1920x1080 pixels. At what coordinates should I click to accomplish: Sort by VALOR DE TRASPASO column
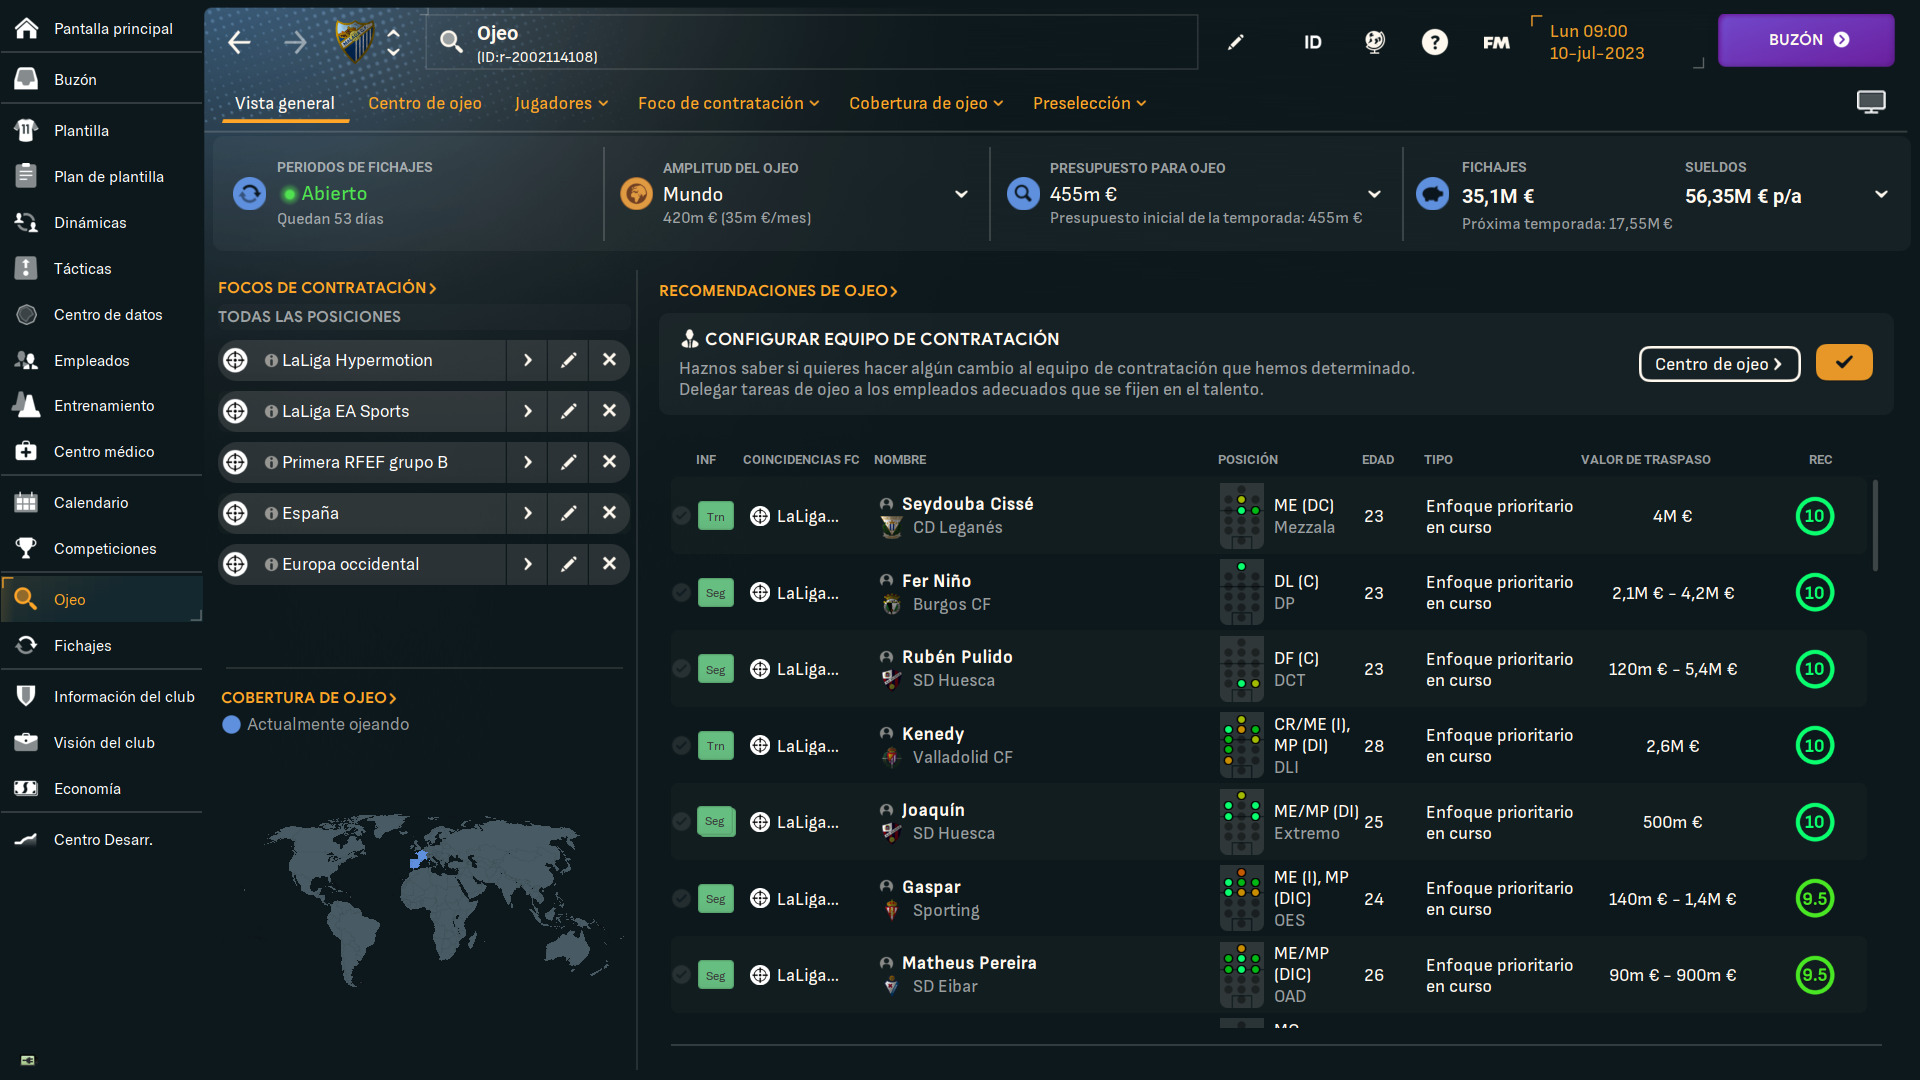[1645, 460]
